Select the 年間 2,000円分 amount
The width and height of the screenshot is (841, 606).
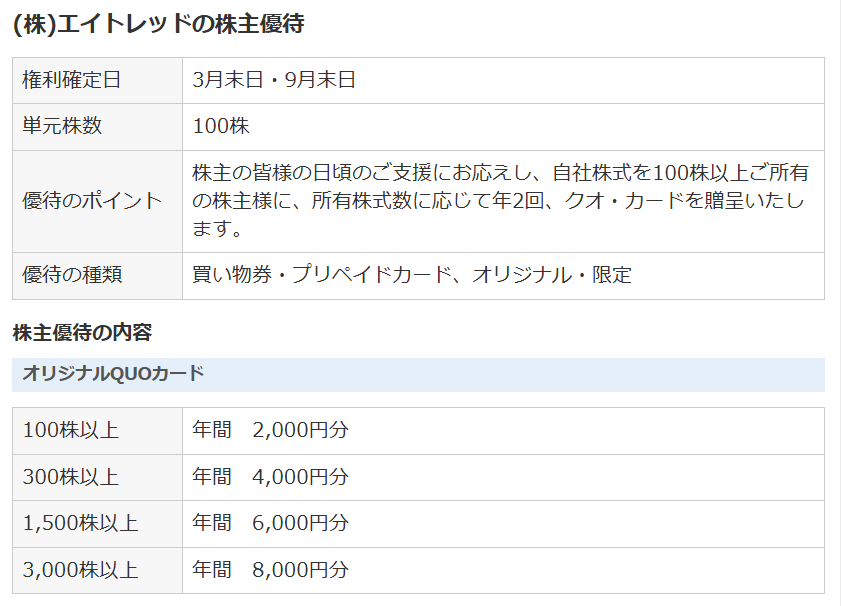pos(271,431)
